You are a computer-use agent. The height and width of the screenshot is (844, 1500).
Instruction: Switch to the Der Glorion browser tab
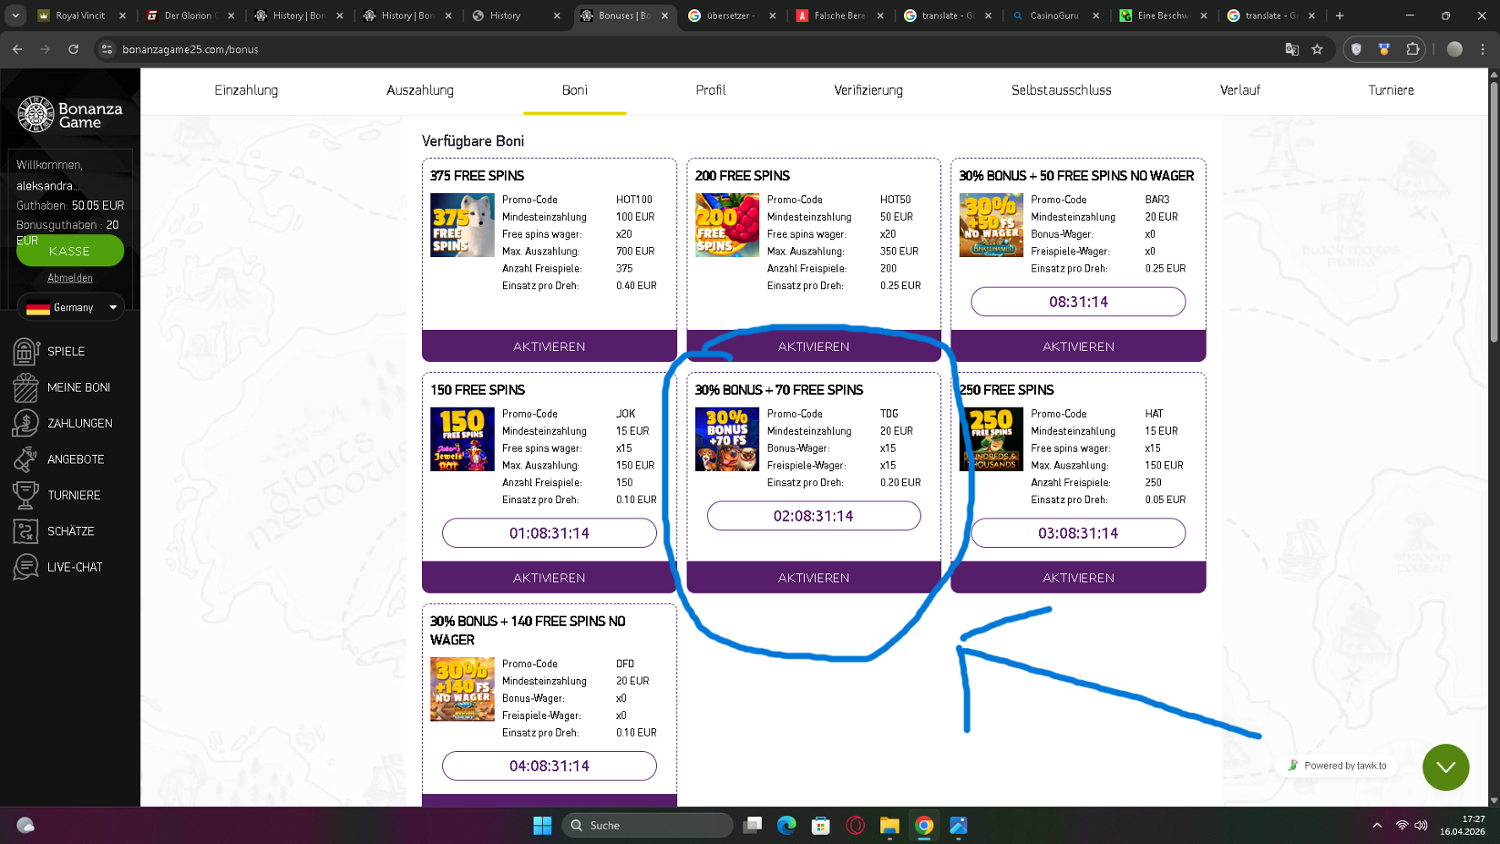point(188,15)
